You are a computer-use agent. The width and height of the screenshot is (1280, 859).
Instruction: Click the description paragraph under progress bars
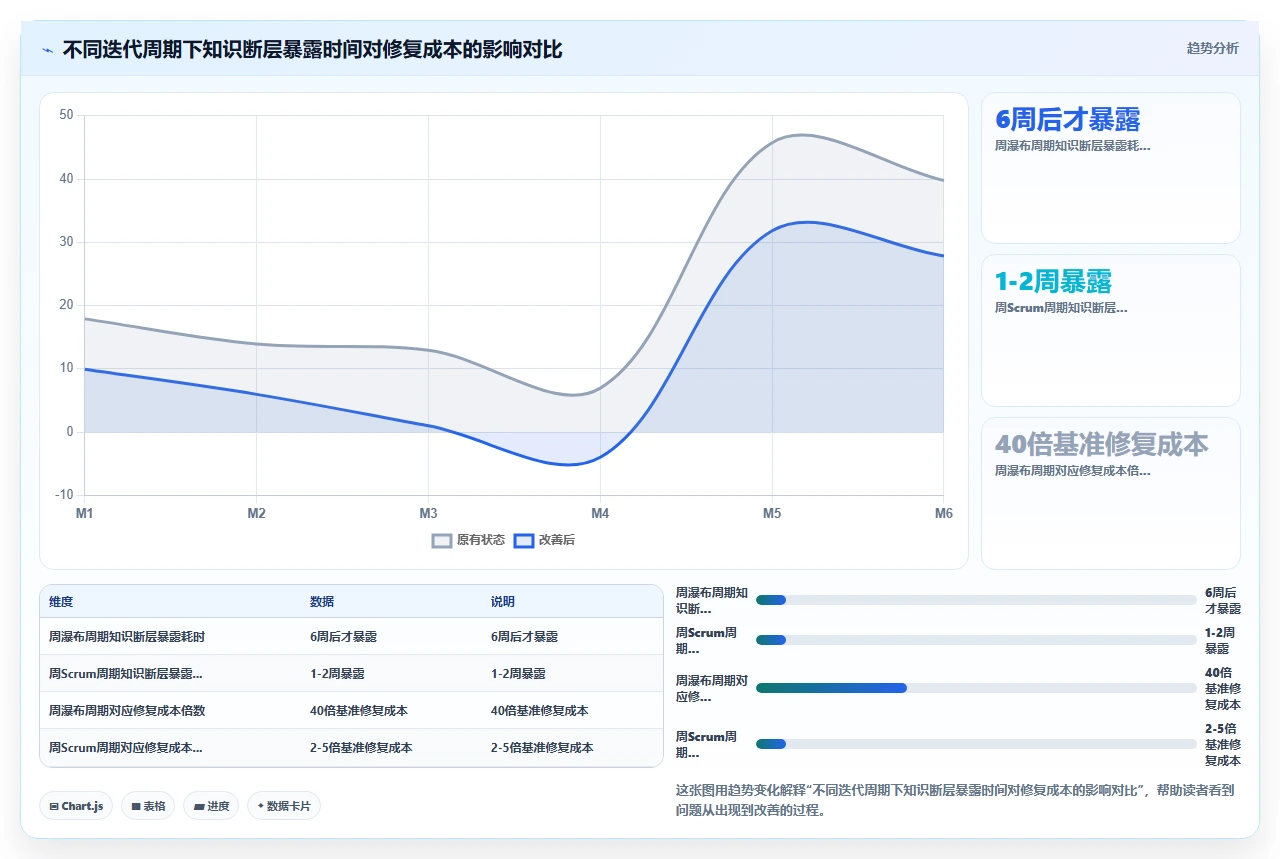click(x=956, y=800)
